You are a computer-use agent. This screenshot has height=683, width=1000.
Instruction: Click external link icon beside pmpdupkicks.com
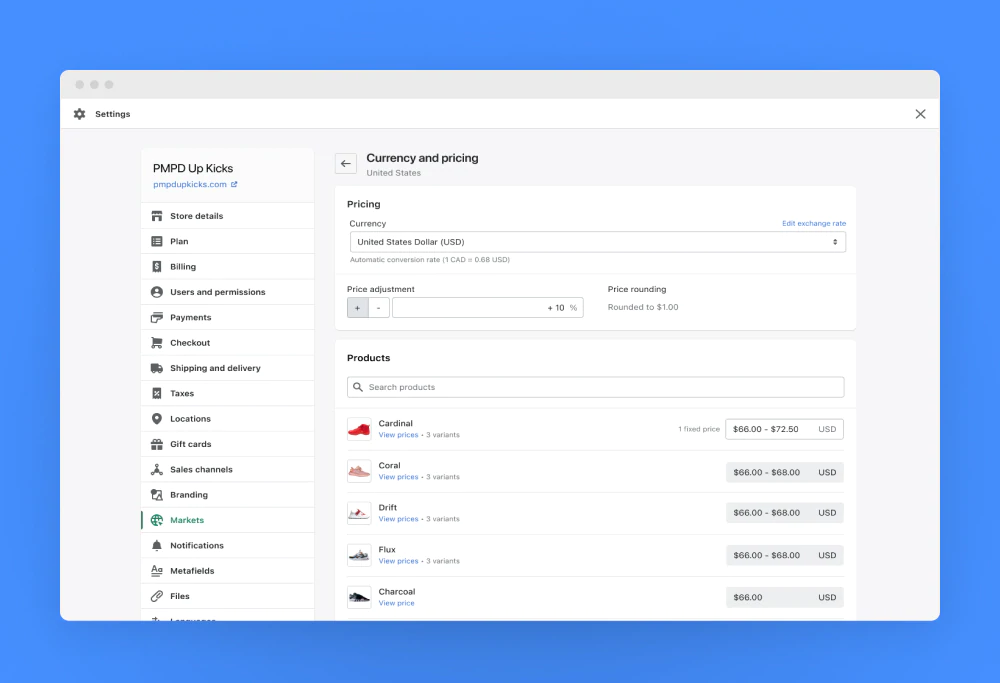coord(234,184)
